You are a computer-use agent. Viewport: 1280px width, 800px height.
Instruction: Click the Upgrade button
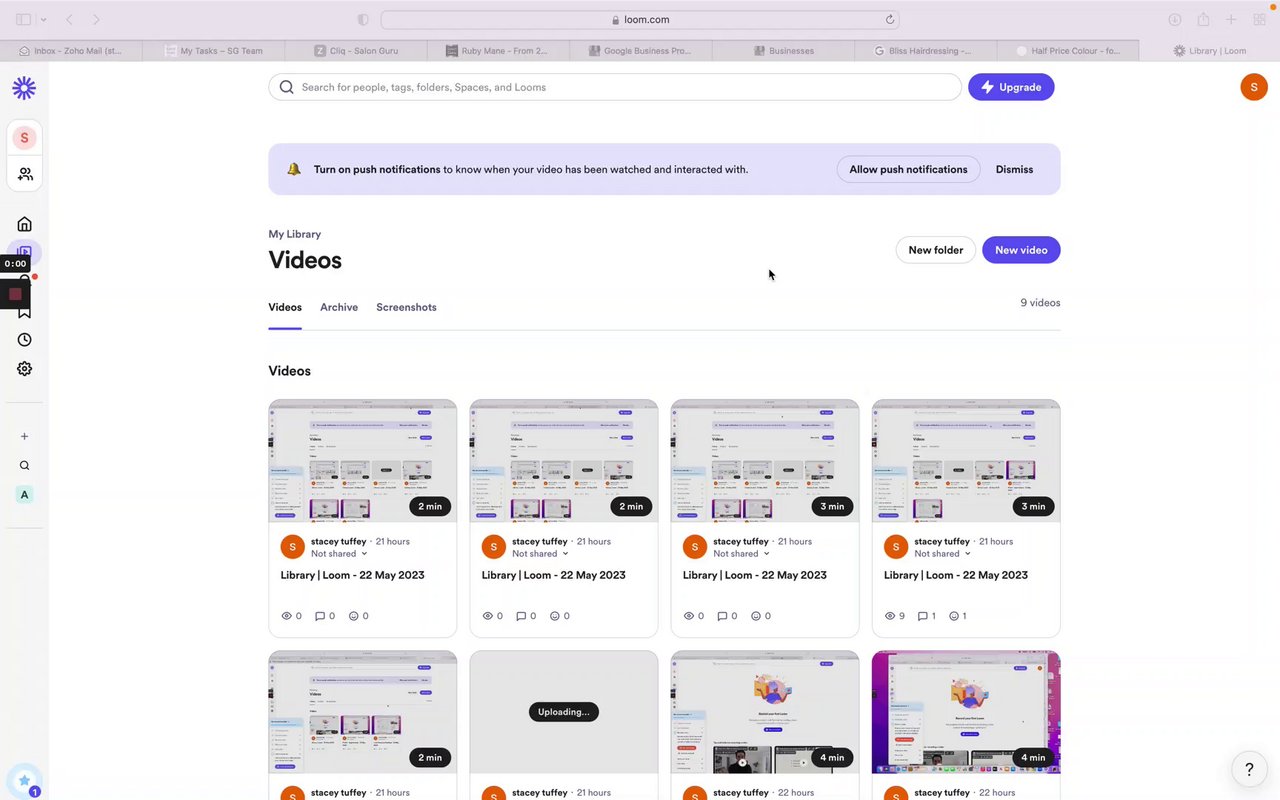click(x=1011, y=87)
